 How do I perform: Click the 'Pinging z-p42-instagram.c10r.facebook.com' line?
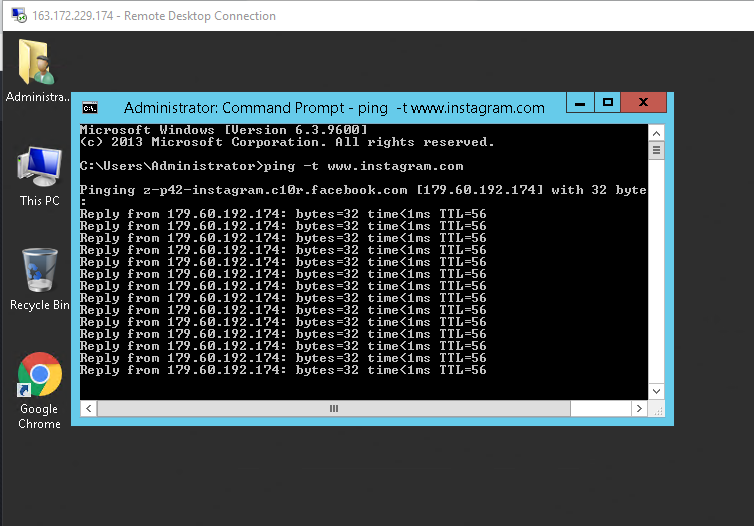[363, 190]
